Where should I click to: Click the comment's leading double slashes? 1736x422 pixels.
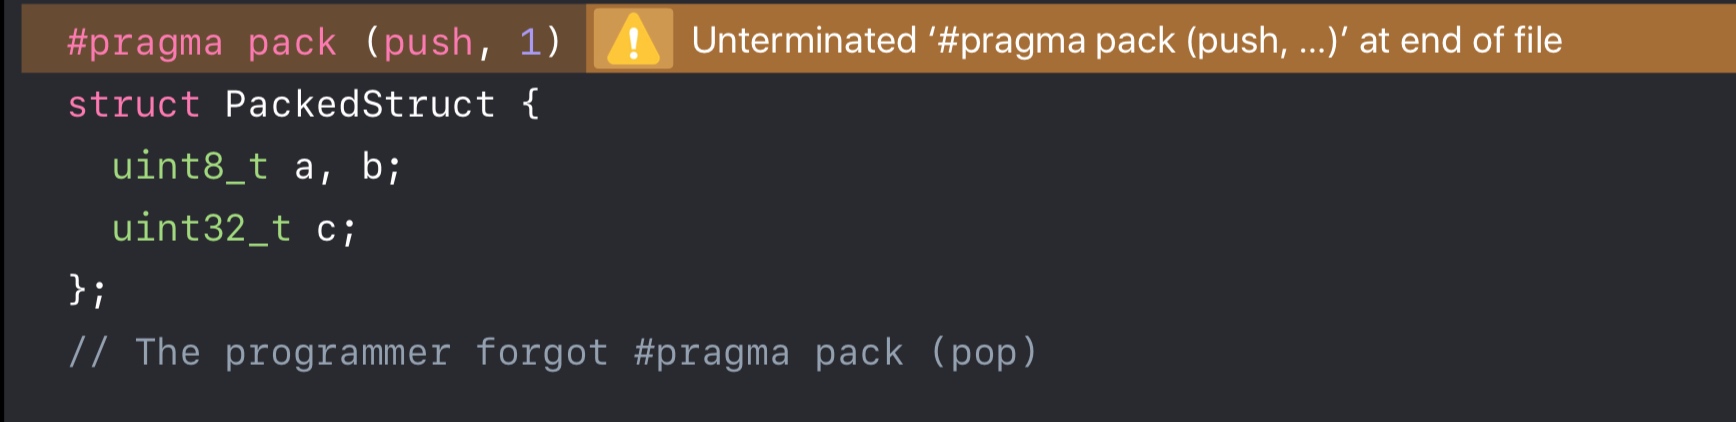click(88, 352)
